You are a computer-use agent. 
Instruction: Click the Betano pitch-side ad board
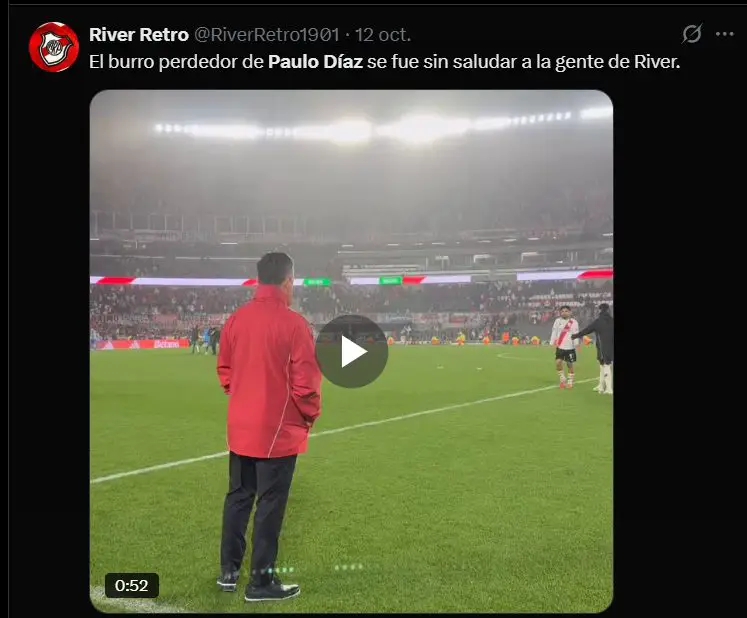[x=143, y=344]
